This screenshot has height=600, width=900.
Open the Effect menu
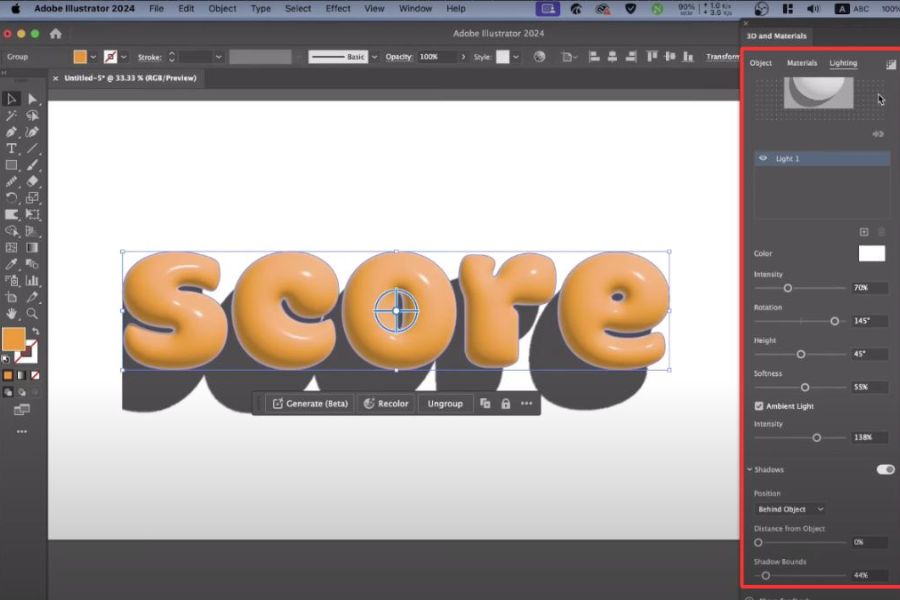coord(338,9)
